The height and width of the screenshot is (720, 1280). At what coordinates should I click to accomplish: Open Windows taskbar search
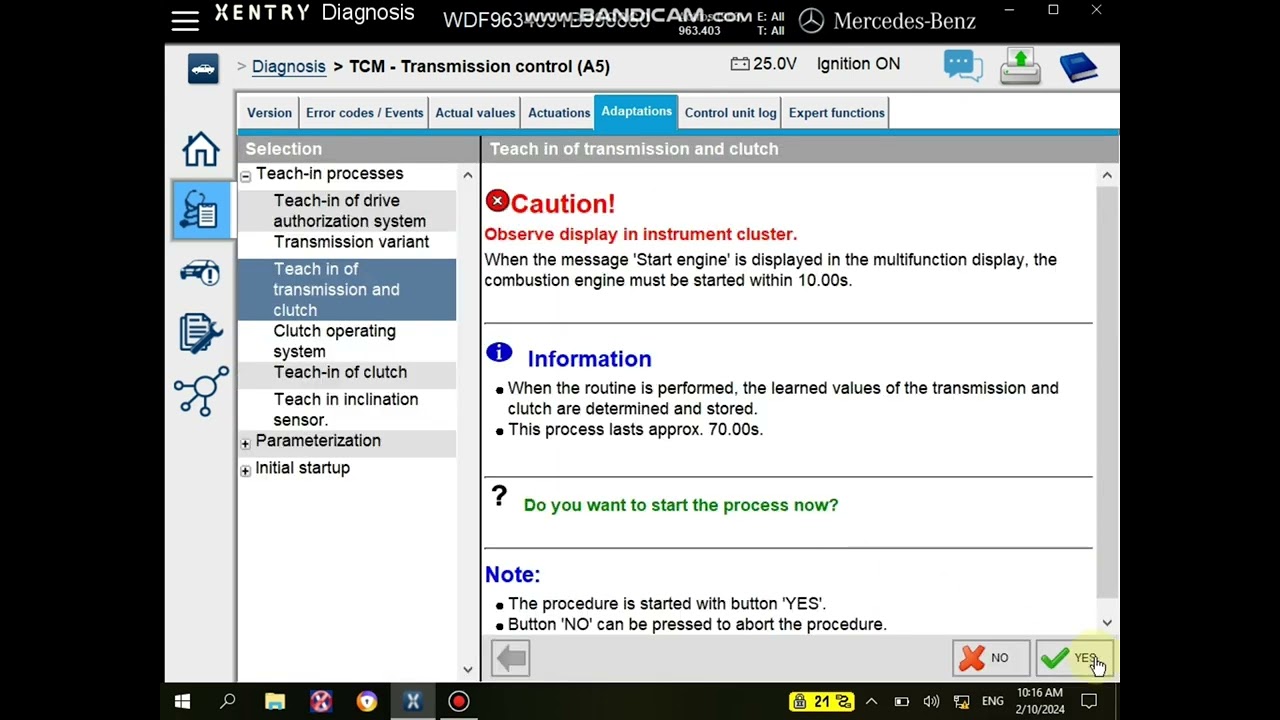[x=228, y=701]
